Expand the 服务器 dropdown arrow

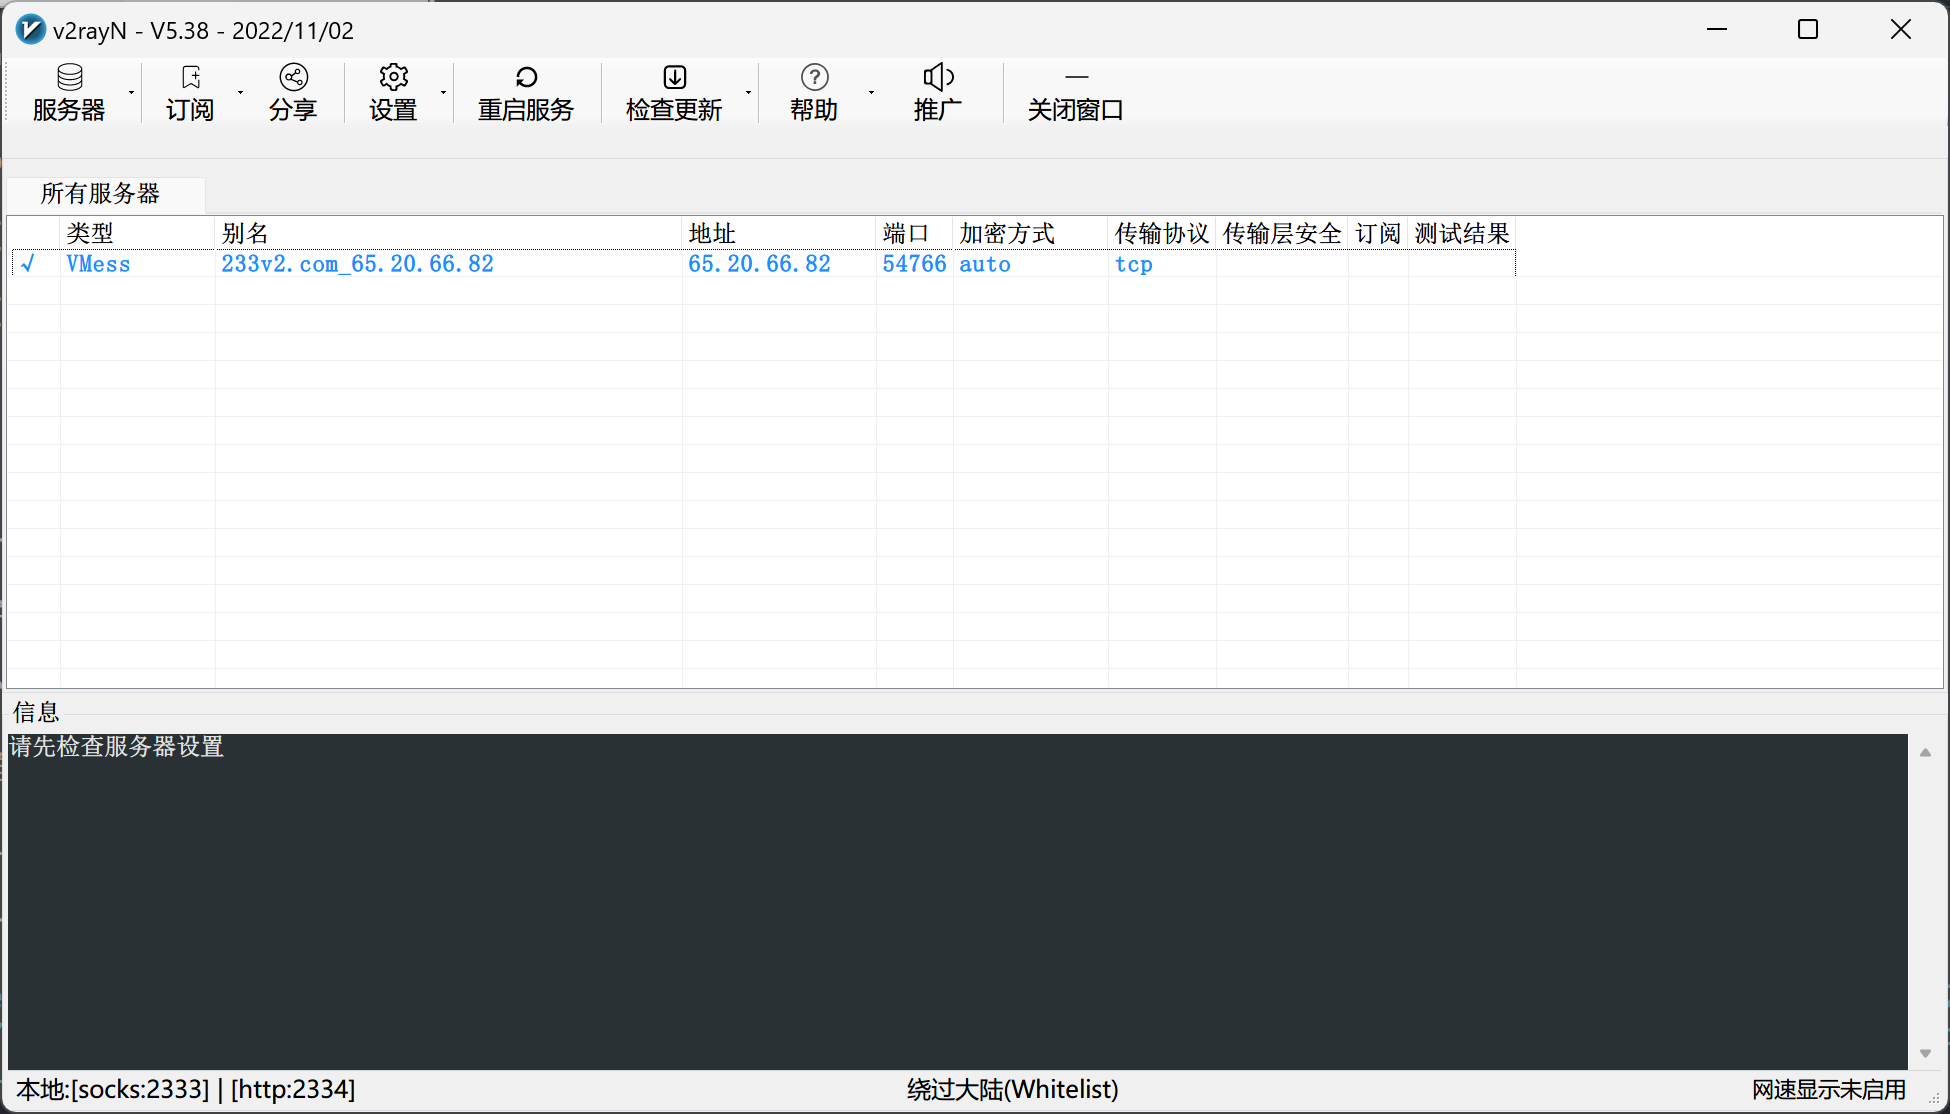click(133, 92)
